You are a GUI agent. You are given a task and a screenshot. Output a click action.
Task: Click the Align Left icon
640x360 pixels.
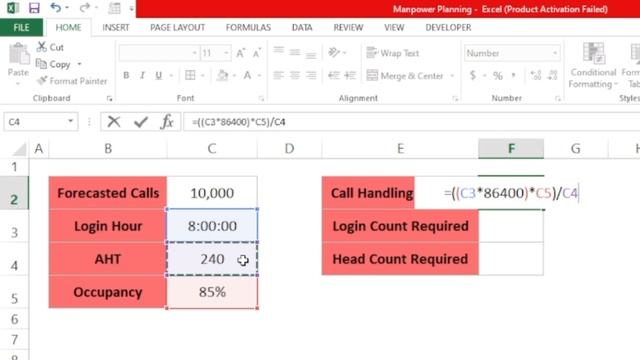(x=278, y=76)
